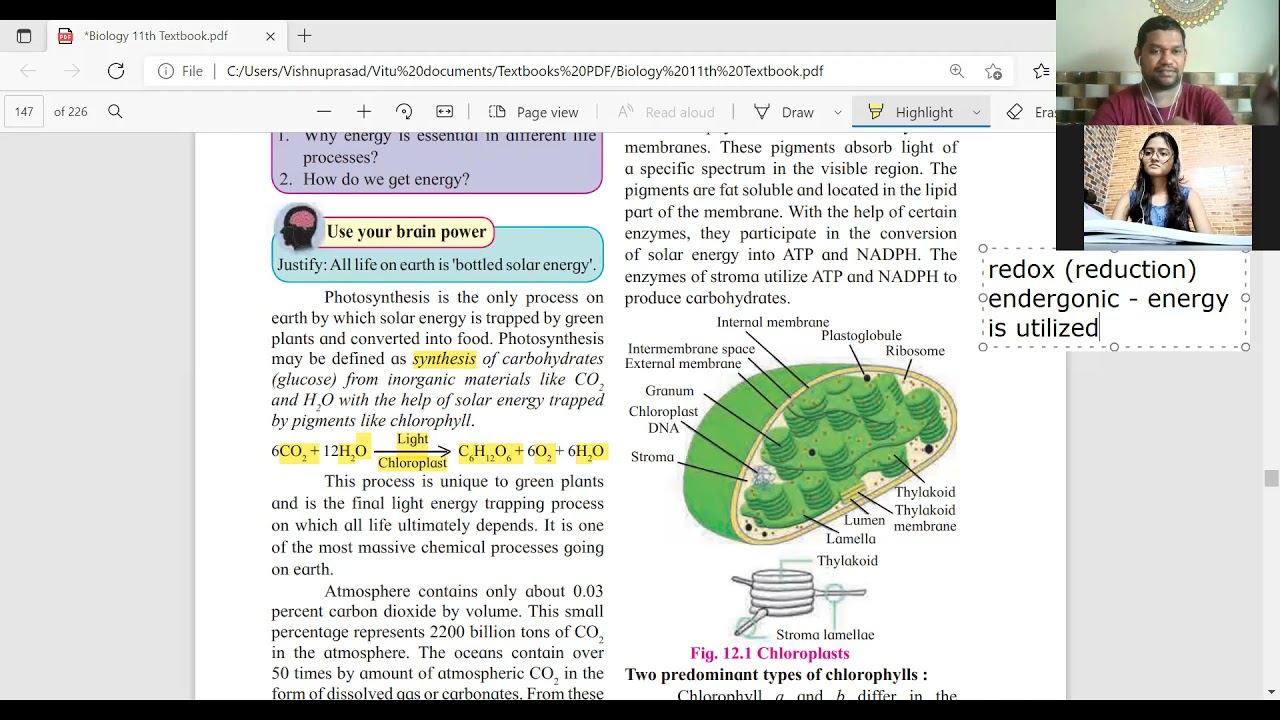Select the Draw tool

coord(784,112)
